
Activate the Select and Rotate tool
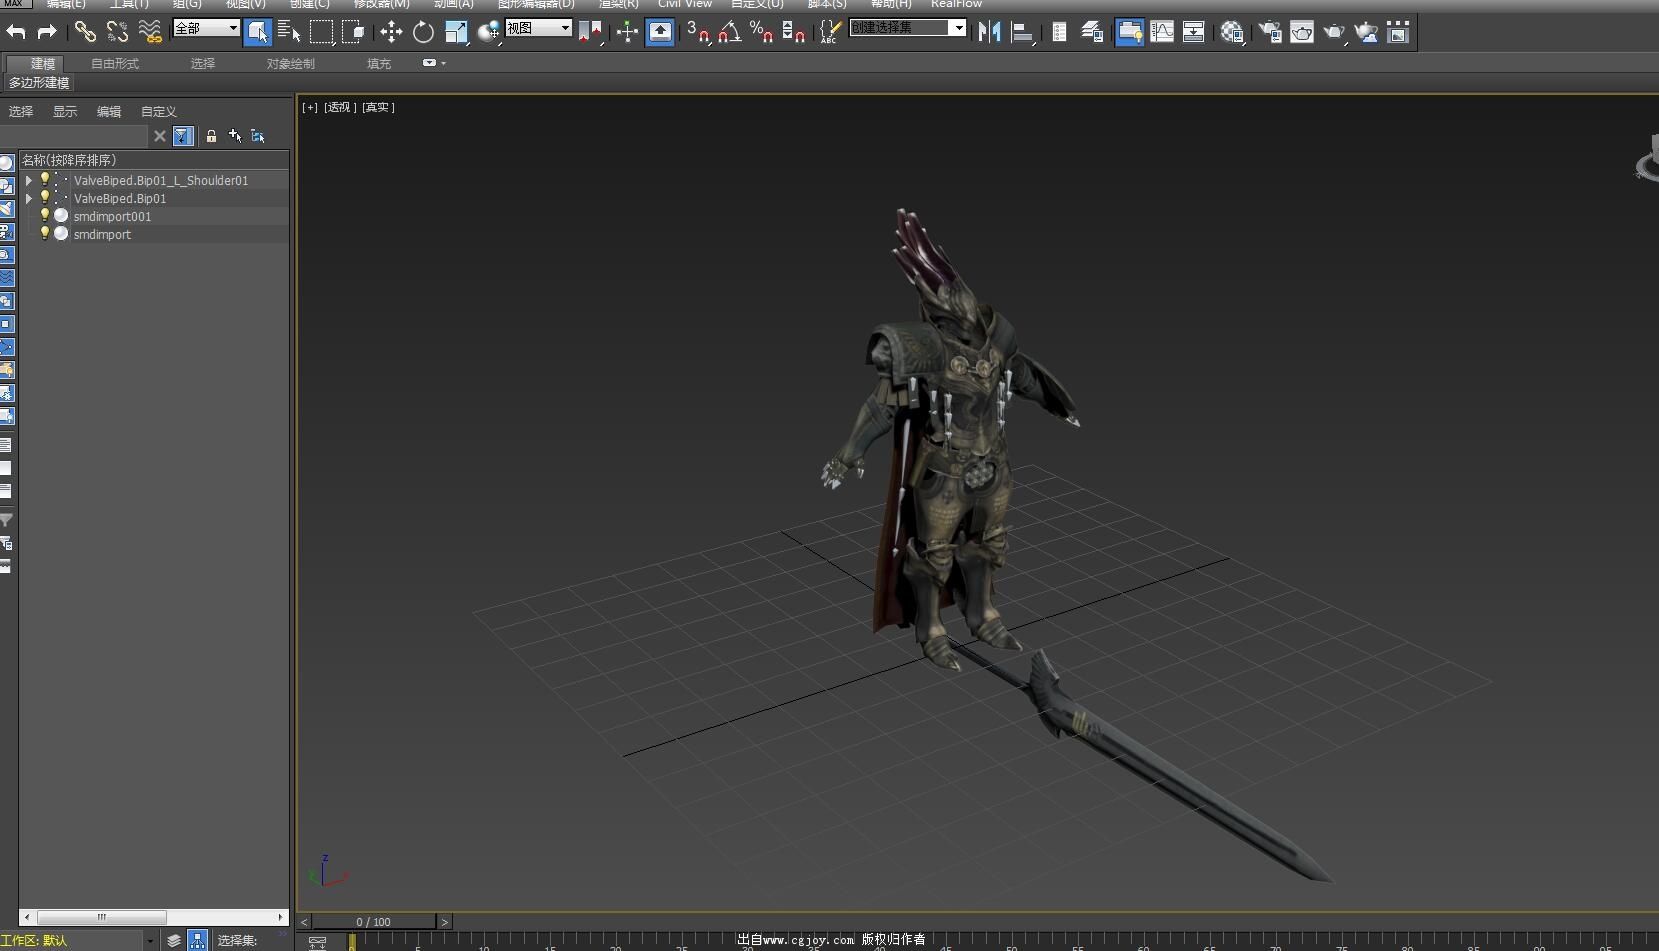tap(423, 32)
